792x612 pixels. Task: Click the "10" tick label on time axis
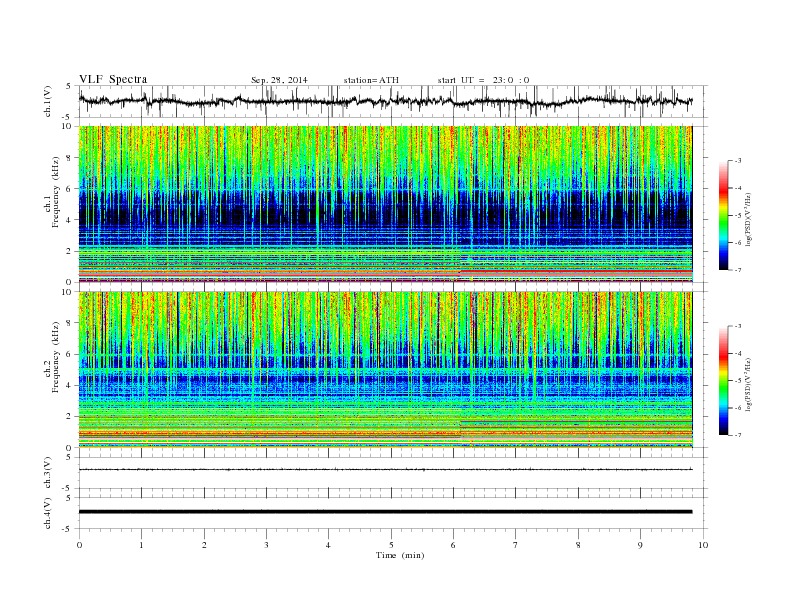pyautogui.click(x=703, y=545)
